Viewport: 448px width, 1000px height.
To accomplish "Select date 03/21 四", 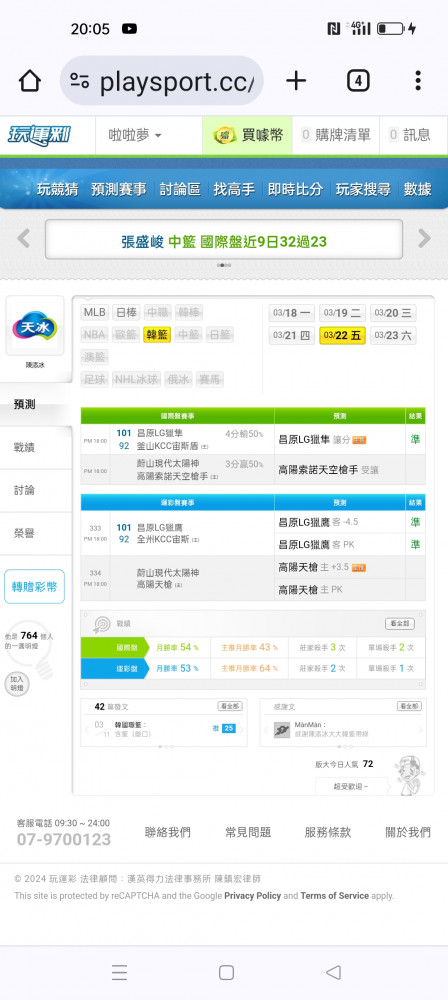I will [x=292, y=335].
